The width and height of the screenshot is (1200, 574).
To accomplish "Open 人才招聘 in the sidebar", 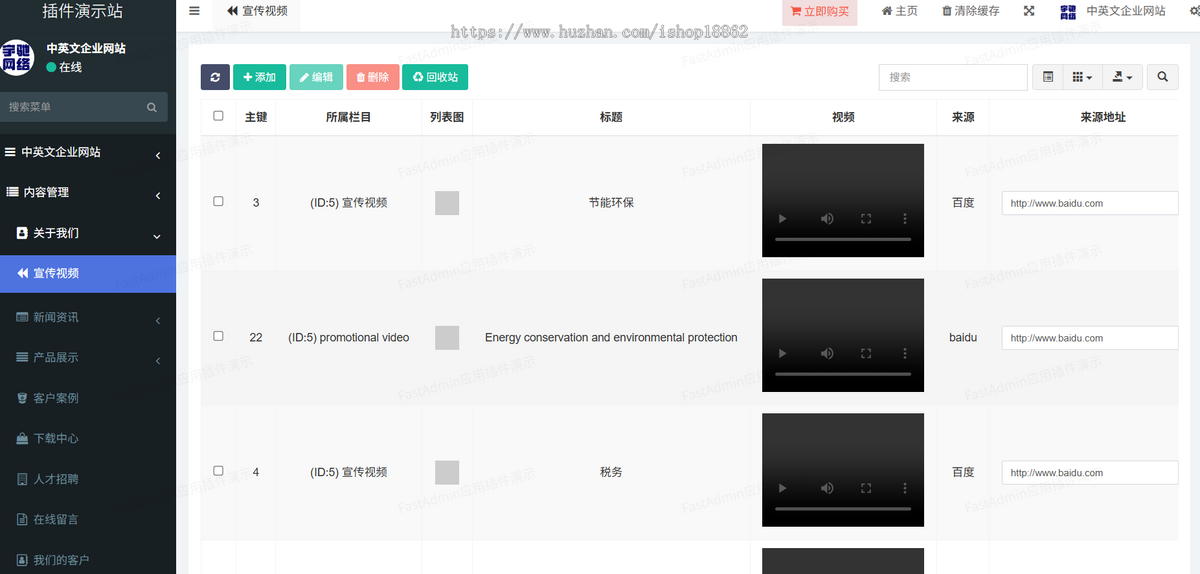I will (x=88, y=479).
